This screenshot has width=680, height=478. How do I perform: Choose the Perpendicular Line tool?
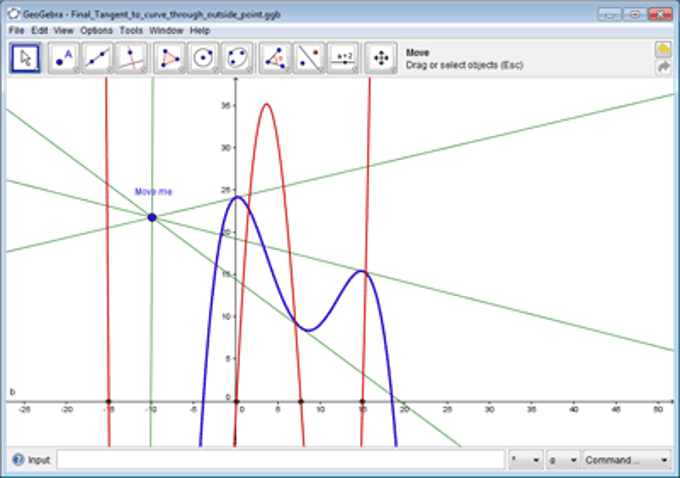coord(131,58)
